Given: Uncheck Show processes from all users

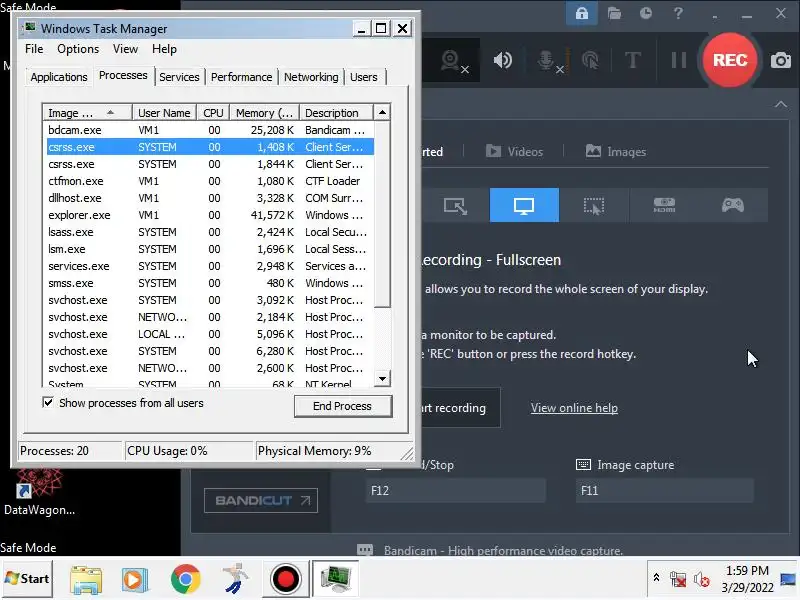Looking at the screenshot, I should click(x=48, y=403).
